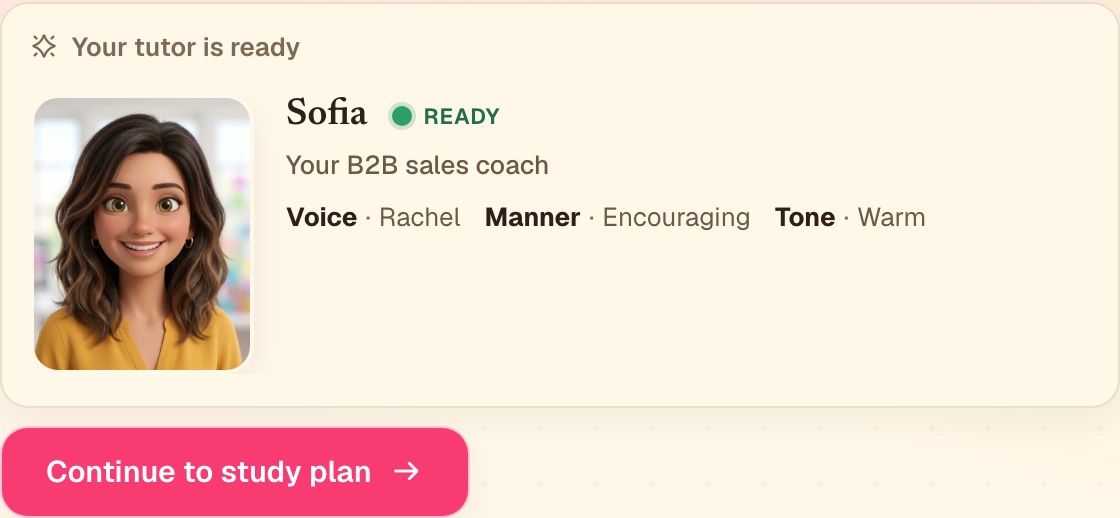
Task: Click the green READY status dot
Action: [x=401, y=116]
